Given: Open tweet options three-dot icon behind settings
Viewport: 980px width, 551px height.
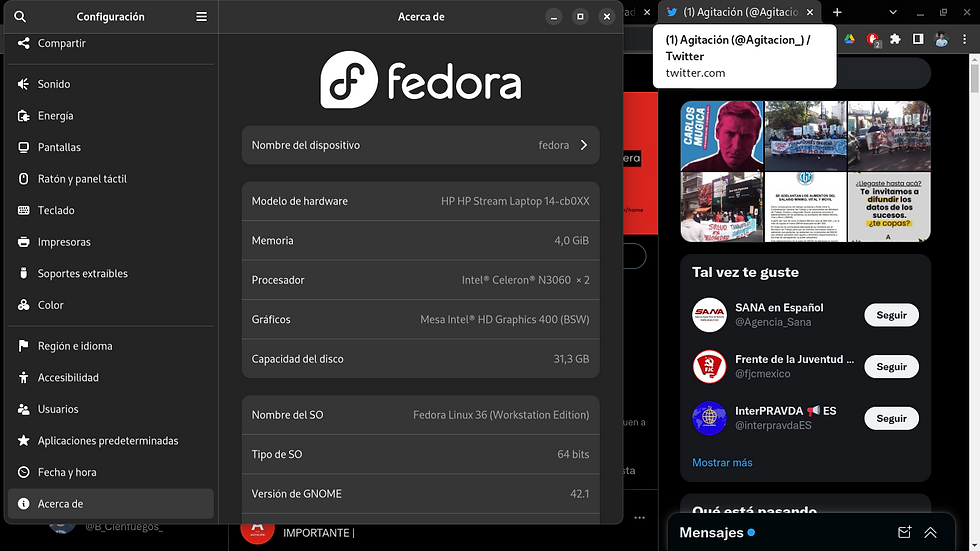Looking at the screenshot, I should (x=639, y=517).
